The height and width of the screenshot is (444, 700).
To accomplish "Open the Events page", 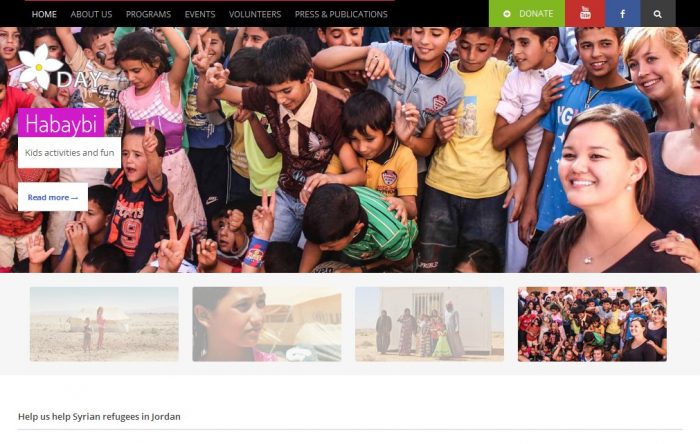I will click(200, 14).
